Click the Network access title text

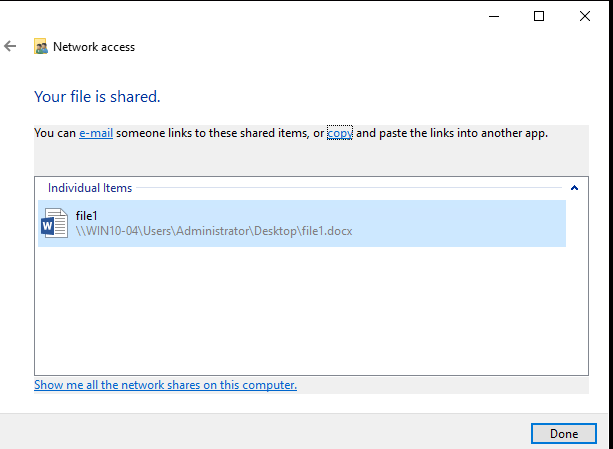pyautogui.click(x=94, y=47)
